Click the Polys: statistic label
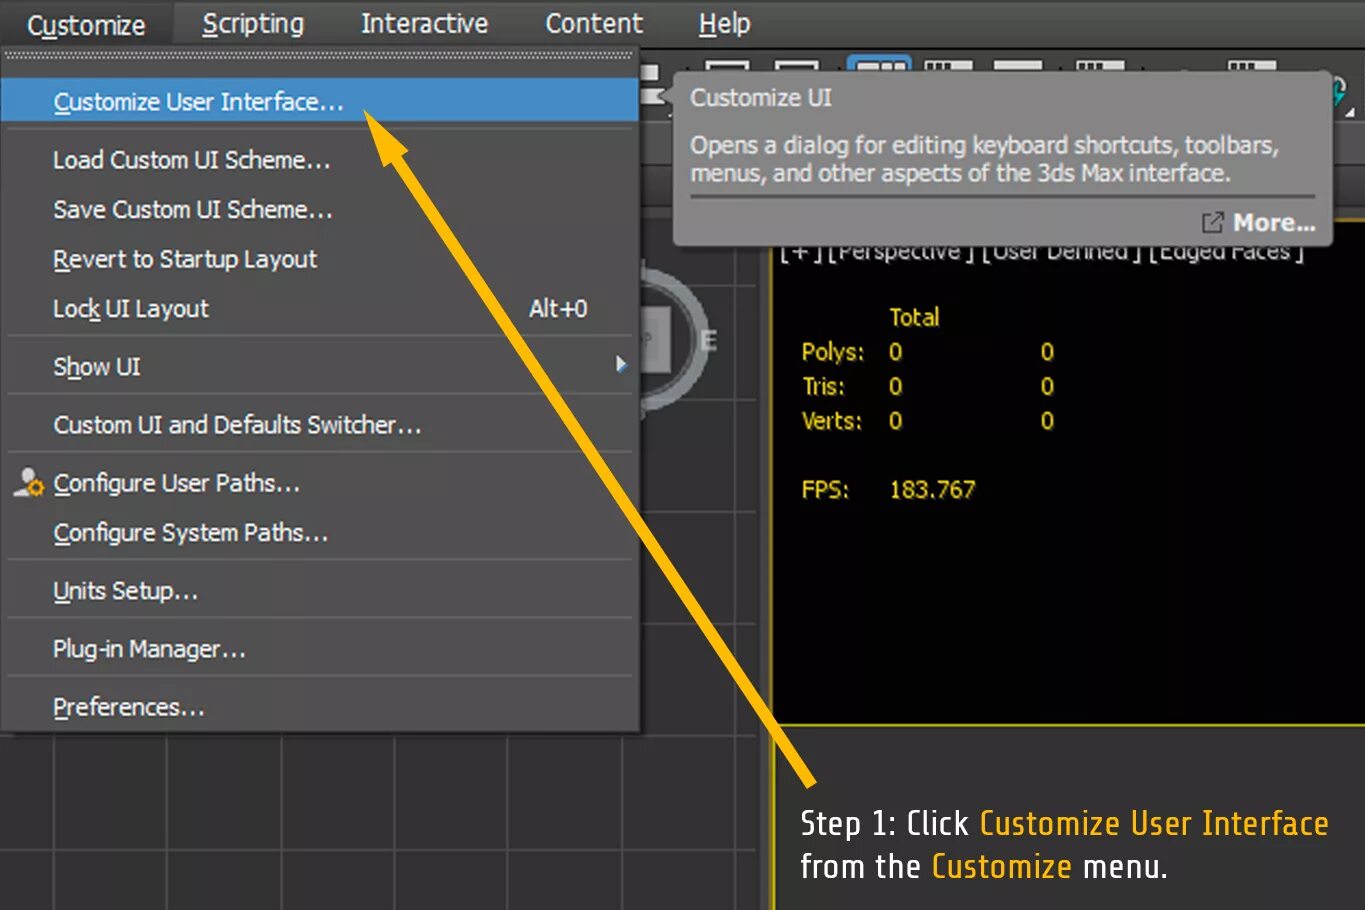Image resolution: width=1365 pixels, height=910 pixels. pyautogui.click(x=832, y=352)
